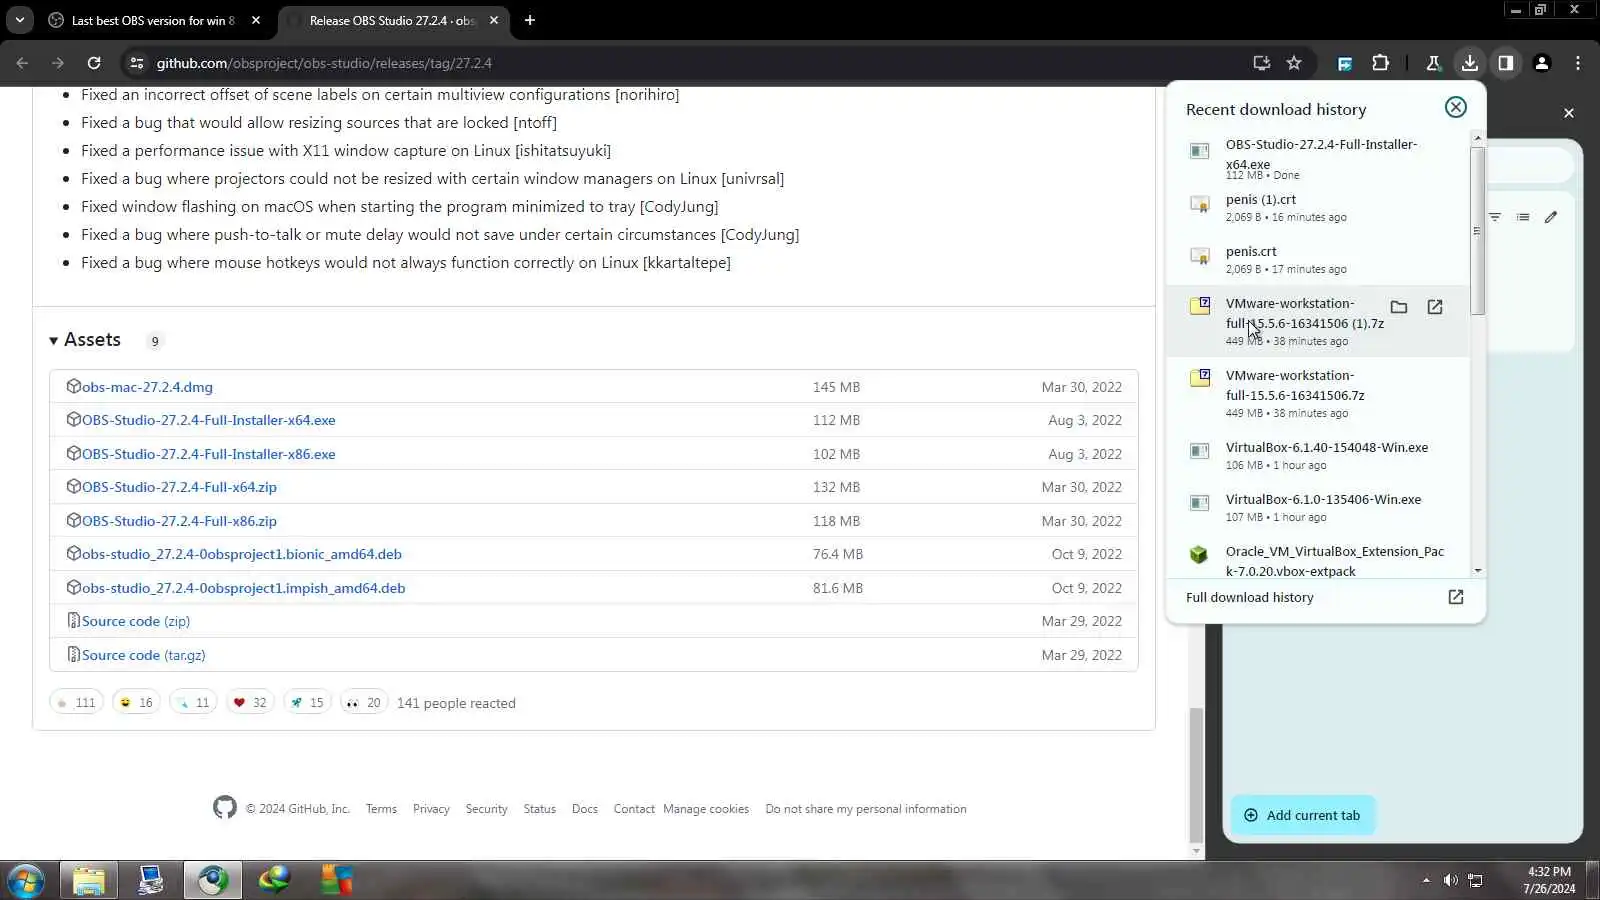The image size is (1600, 900).
Task: Toggle the hooray reaction with 11
Action: 193,703
